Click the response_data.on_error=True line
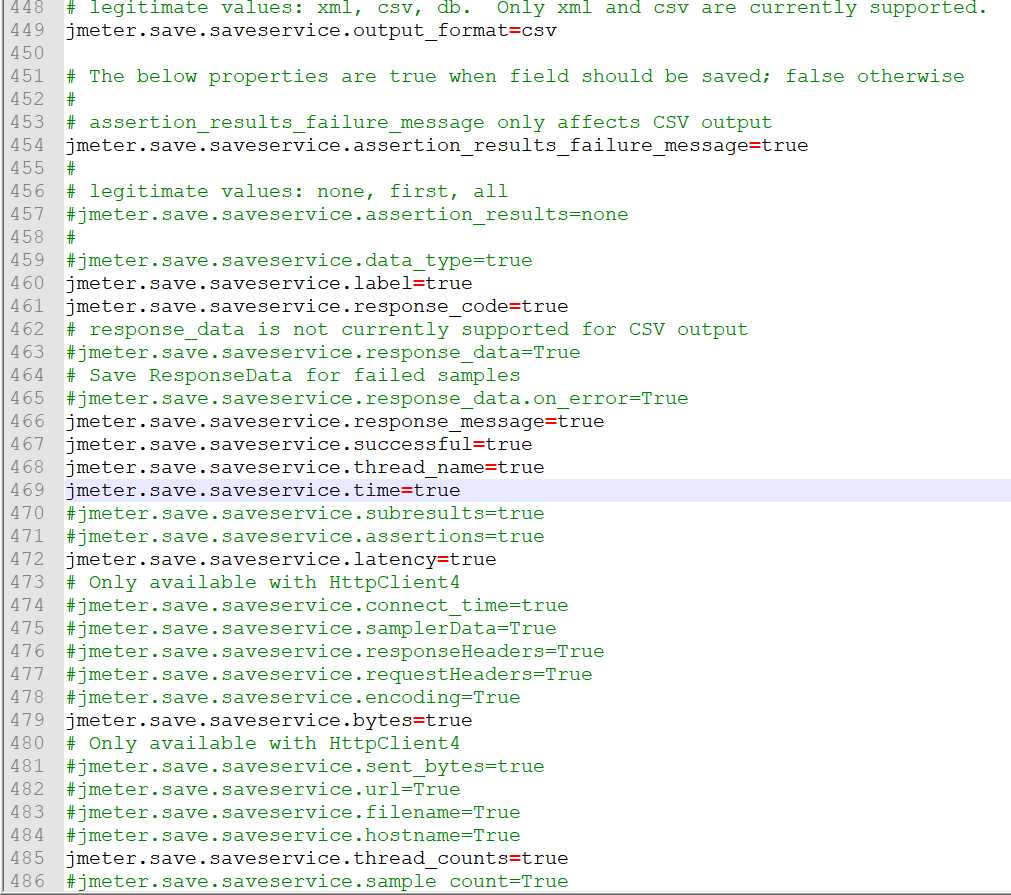 (377, 398)
